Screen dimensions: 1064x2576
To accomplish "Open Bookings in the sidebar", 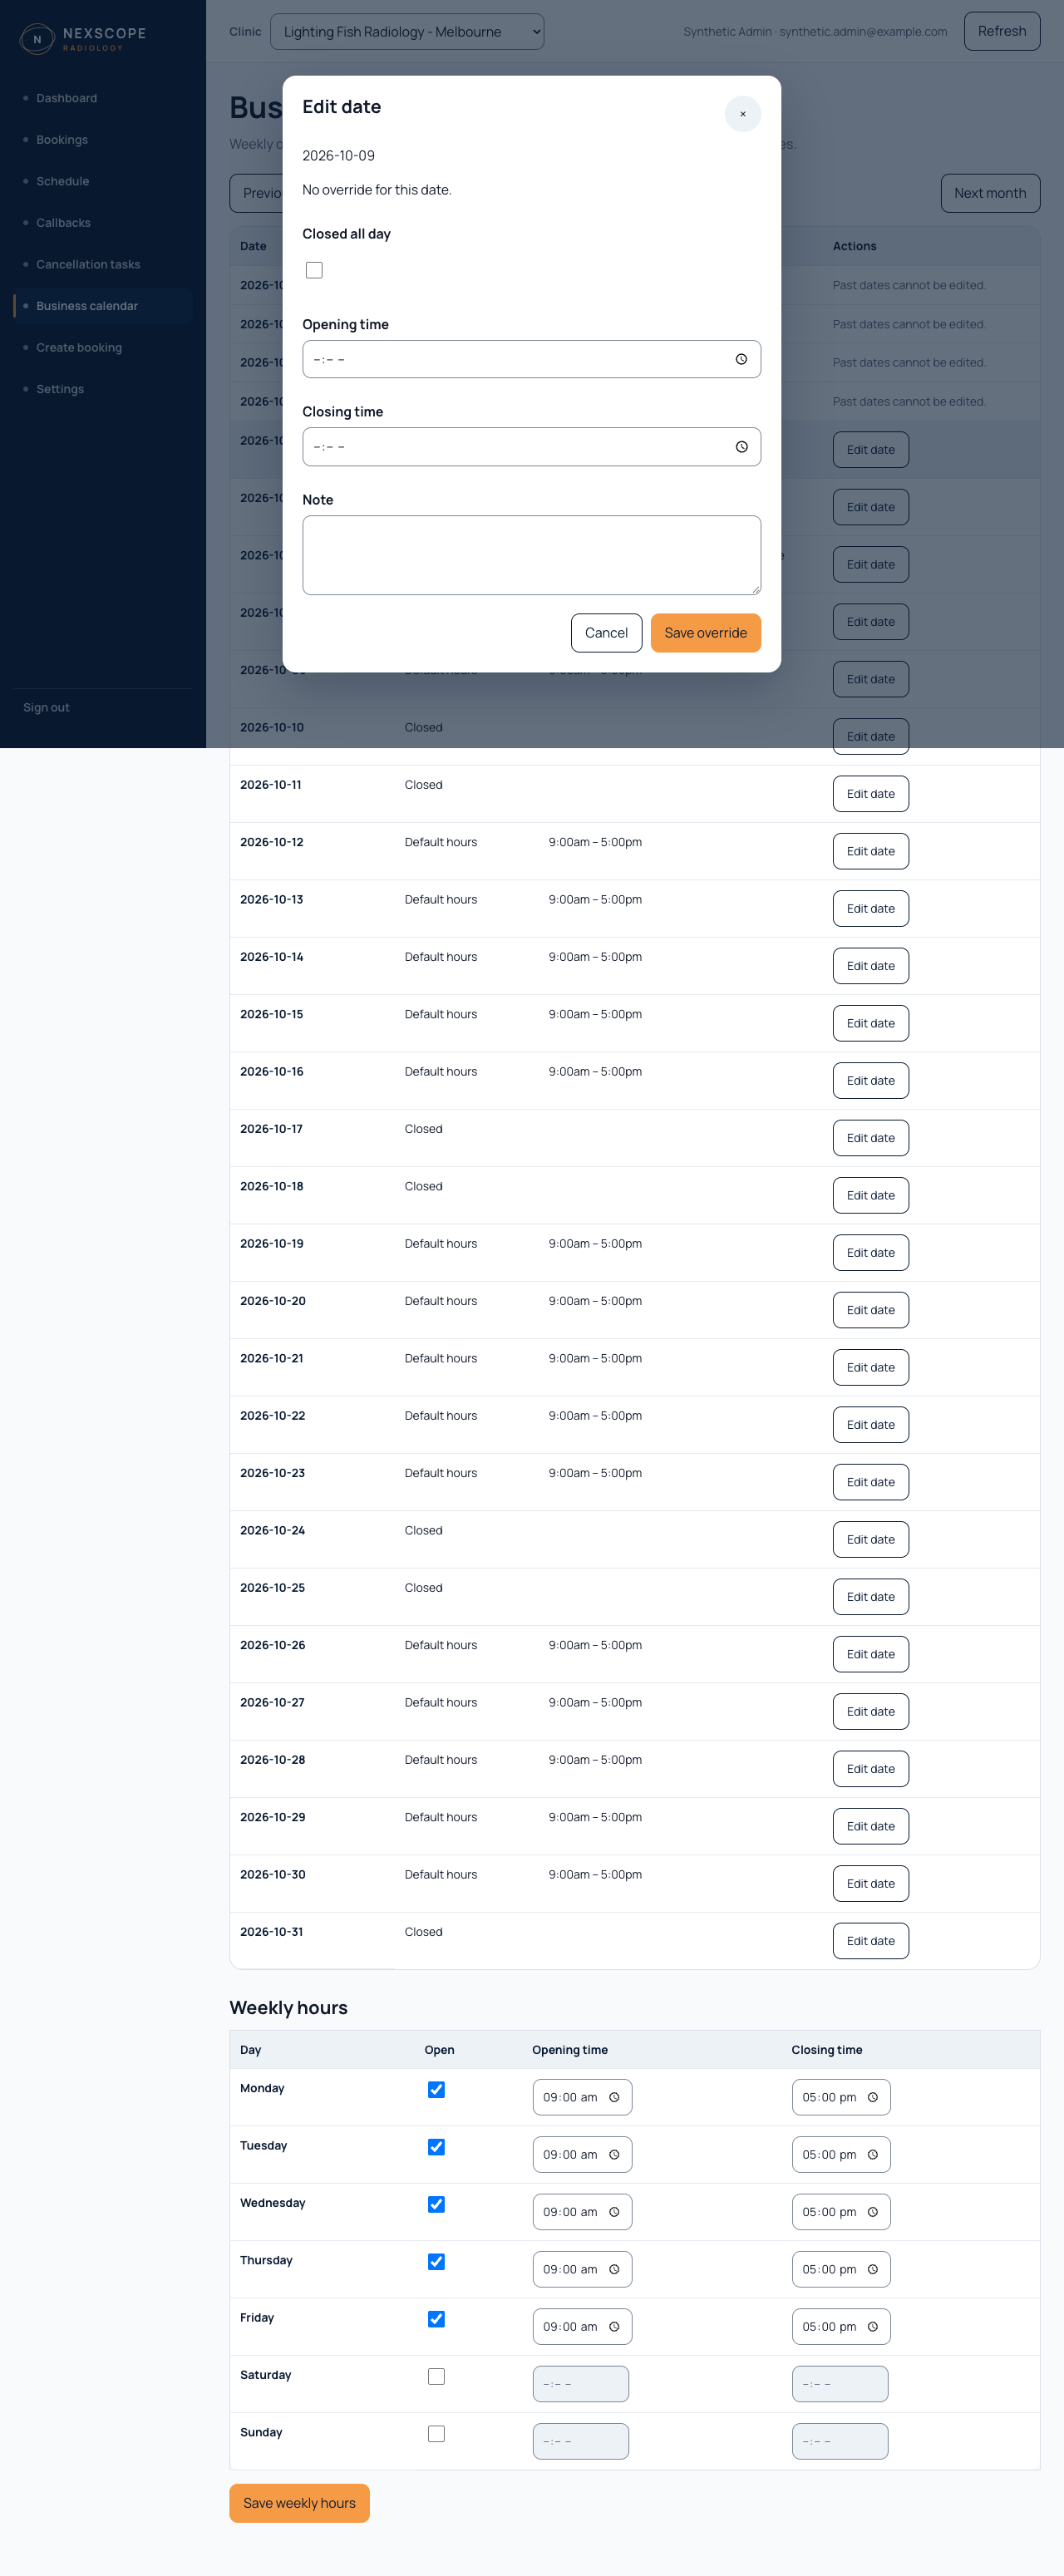I will (x=62, y=140).
